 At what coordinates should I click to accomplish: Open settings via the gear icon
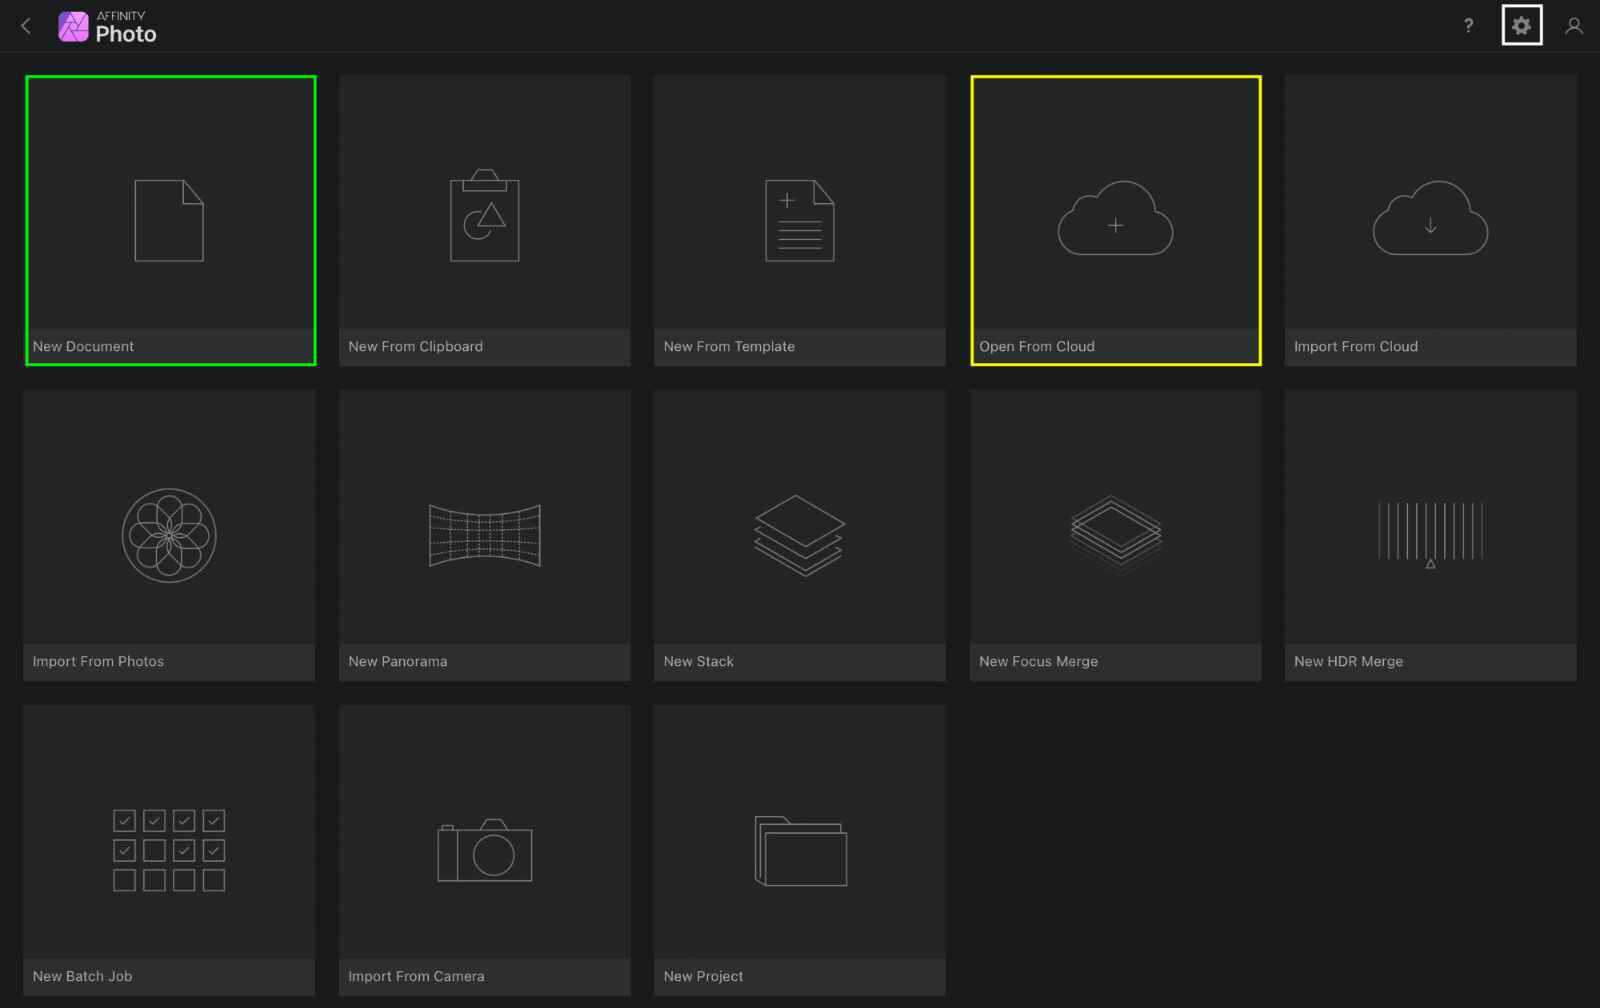pyautogui.click(x=1521, y=26)
